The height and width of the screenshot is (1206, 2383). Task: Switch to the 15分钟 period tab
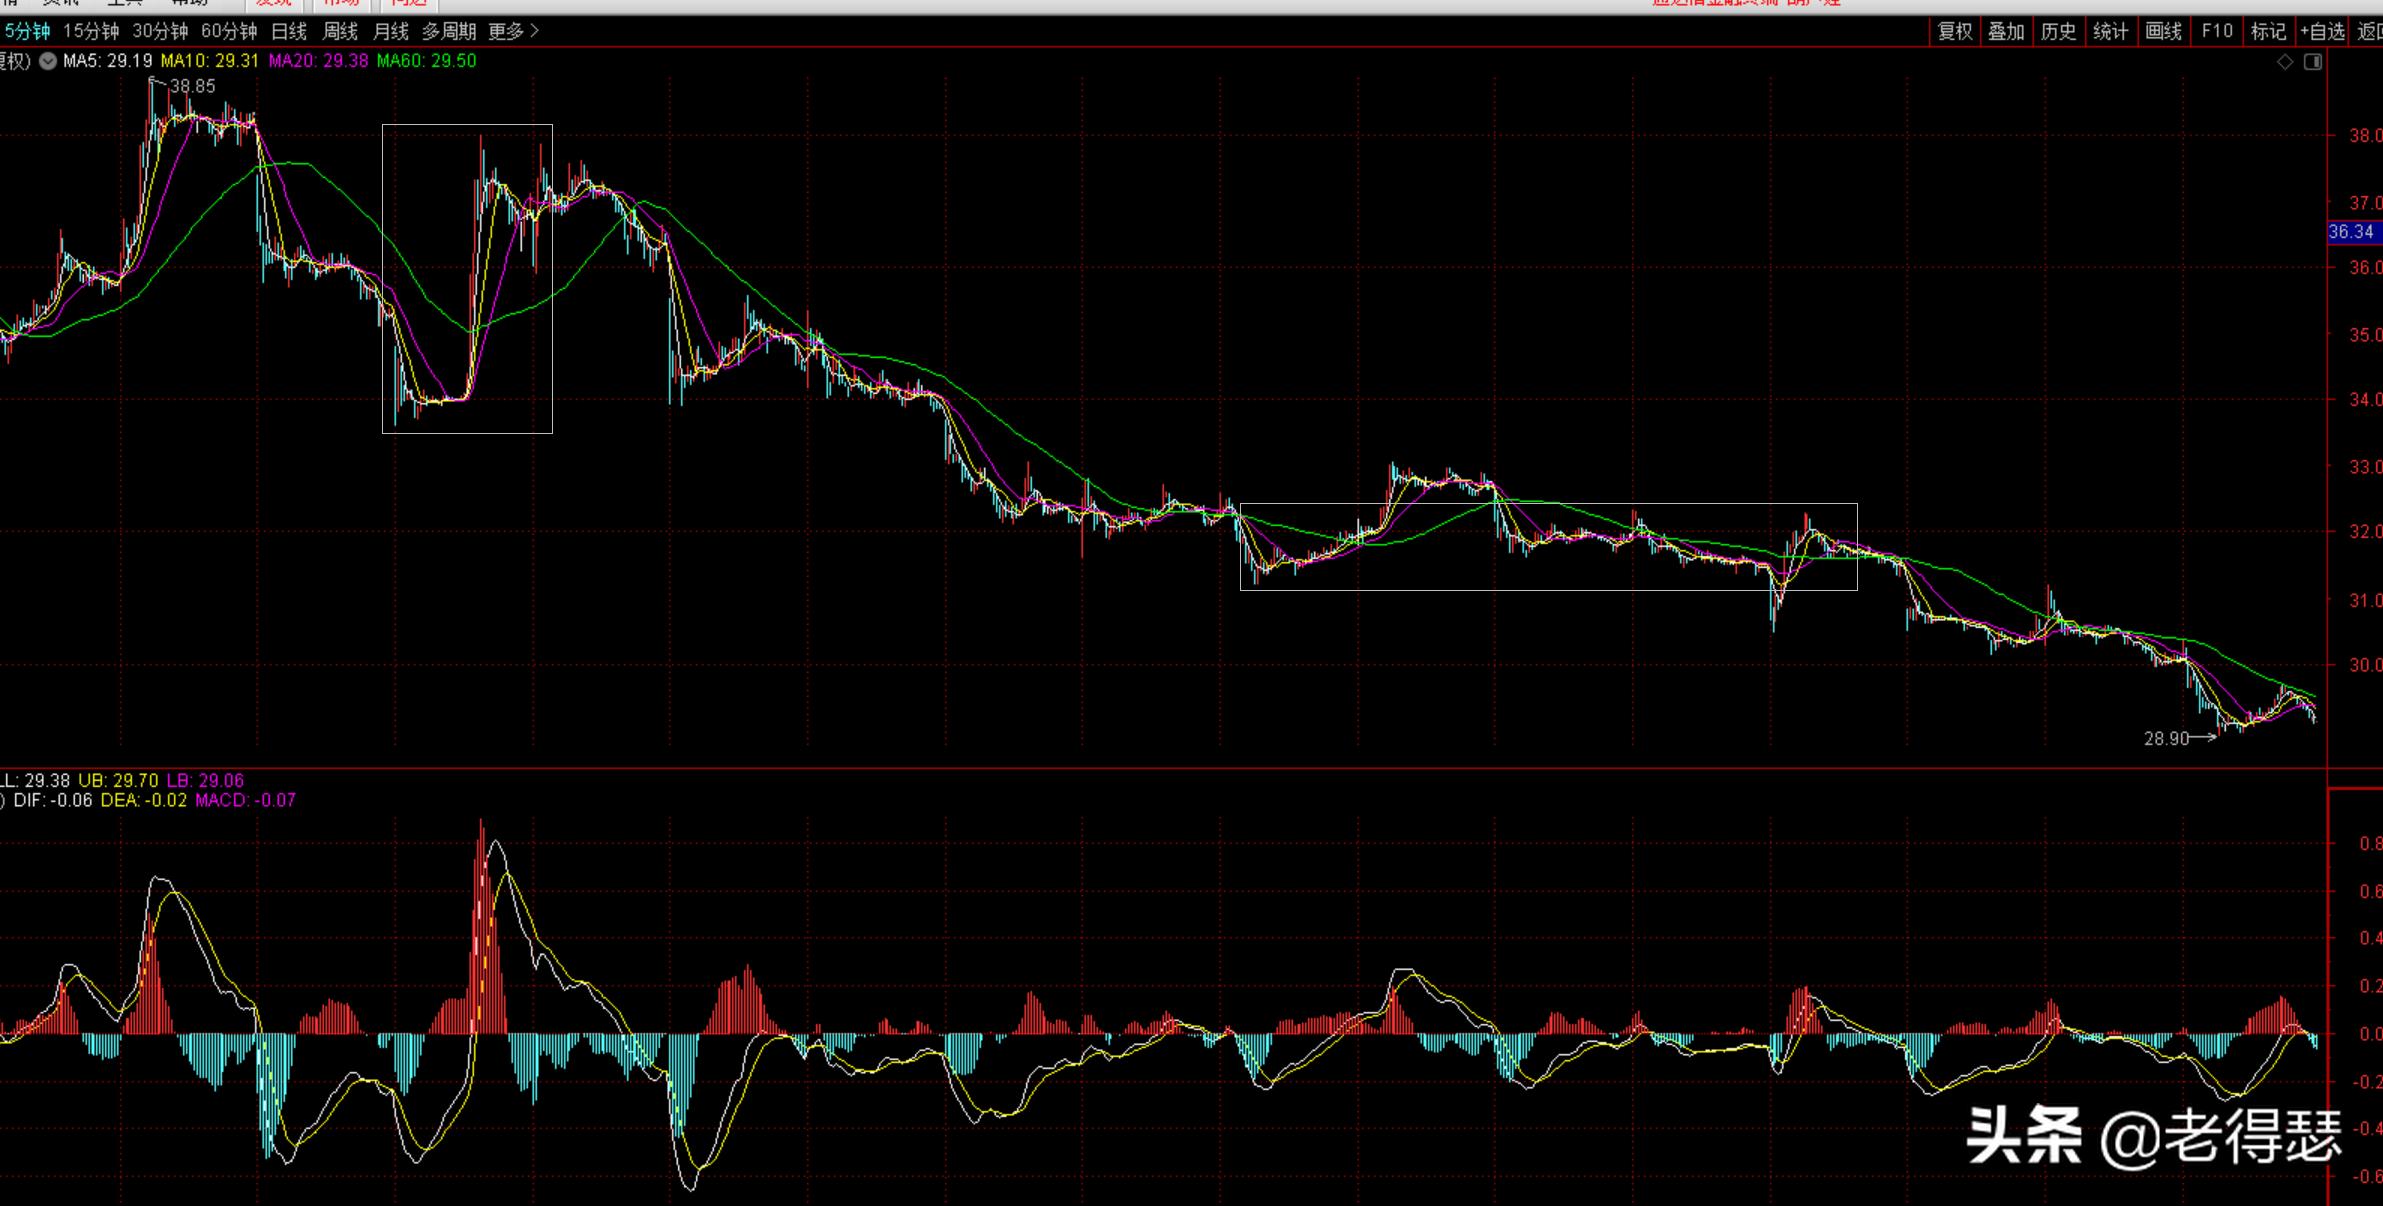[91, 32]
